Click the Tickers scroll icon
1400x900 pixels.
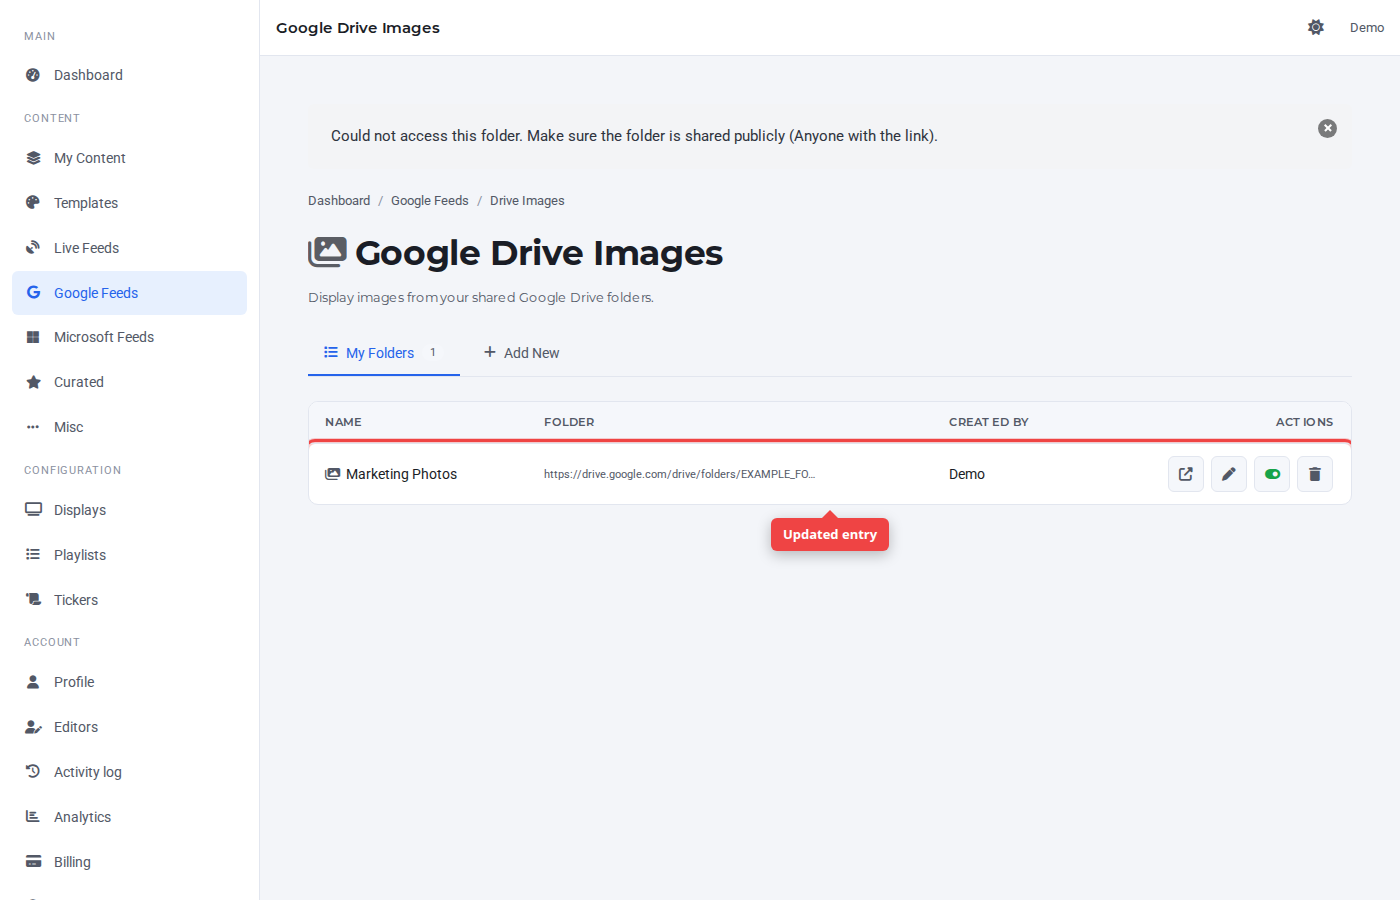tap(33, 600)
